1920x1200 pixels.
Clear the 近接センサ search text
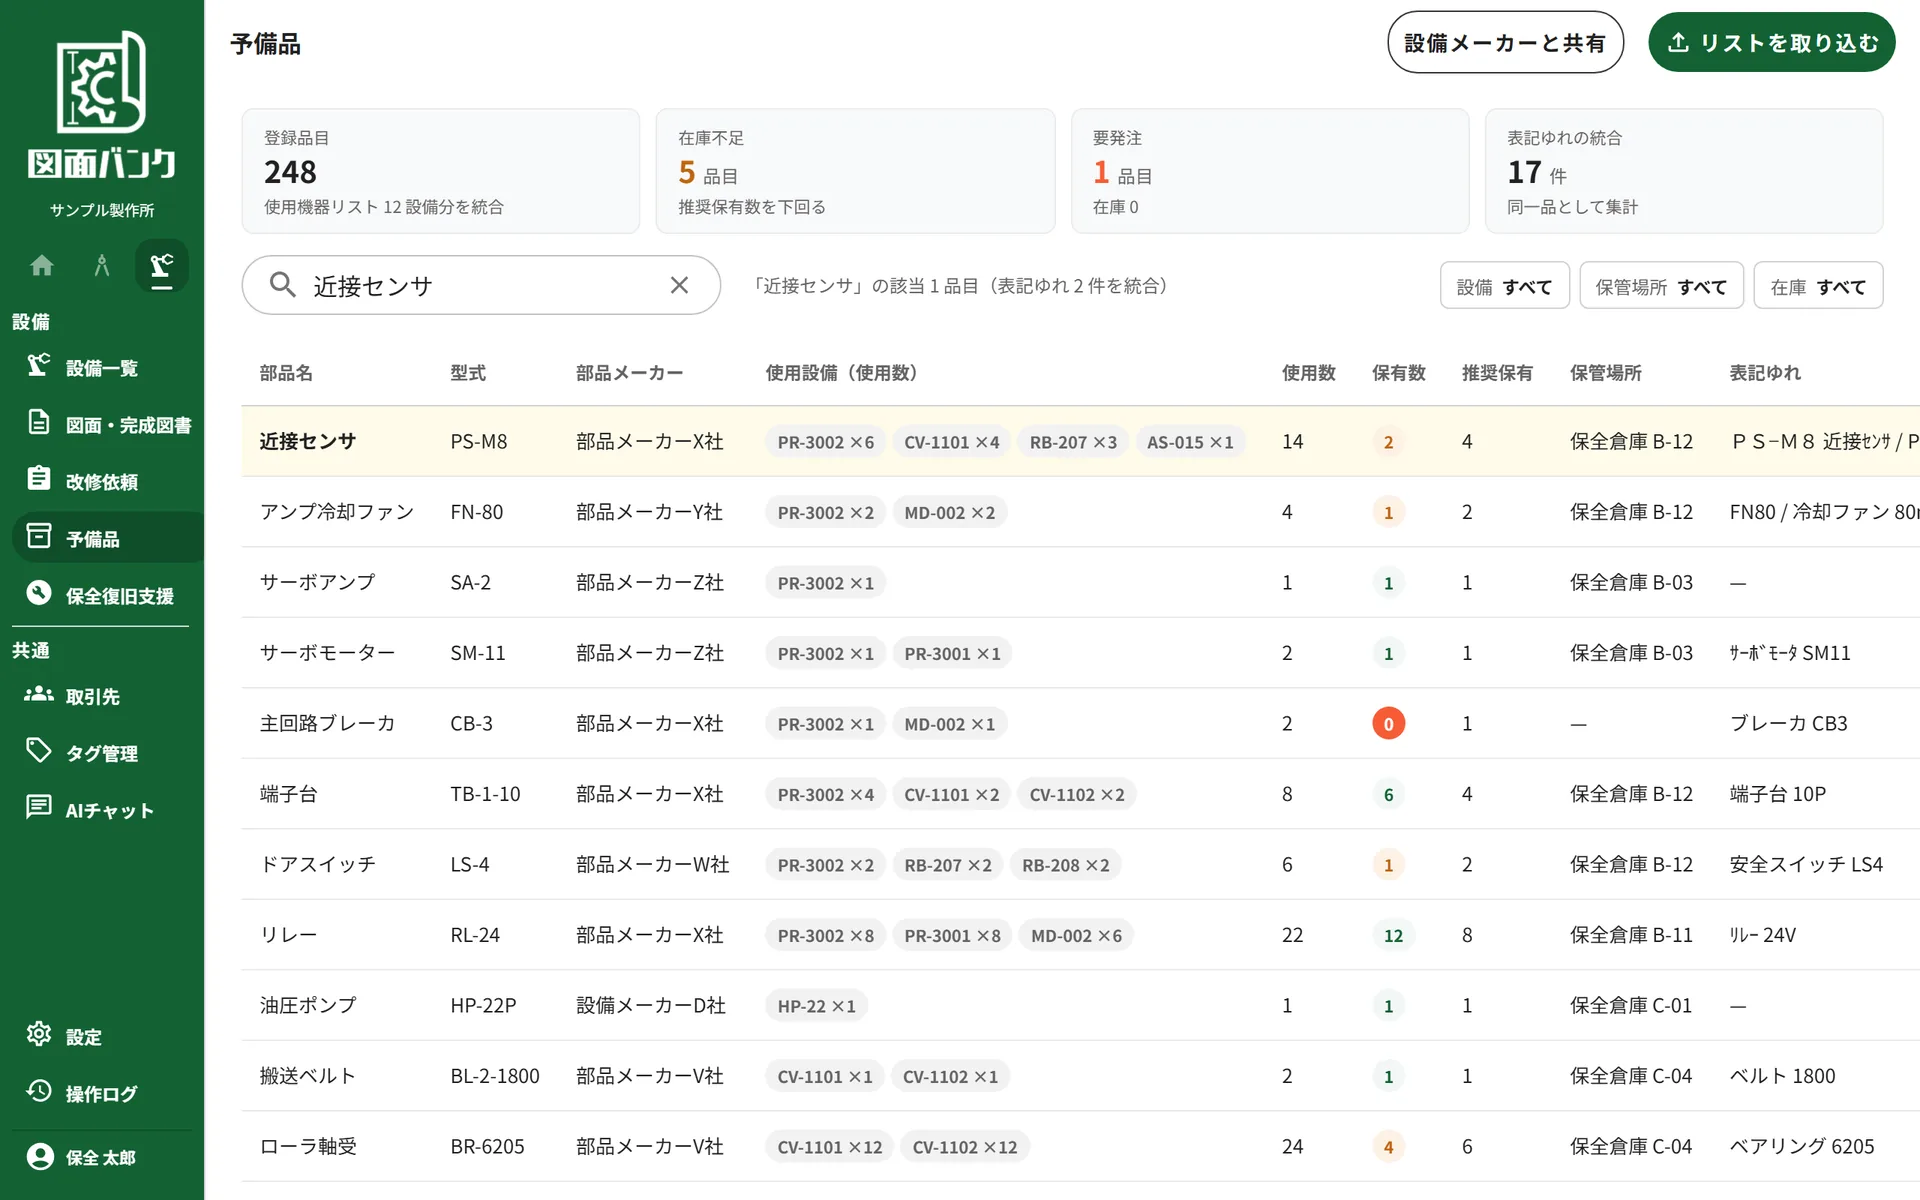(x=679, y=286)
